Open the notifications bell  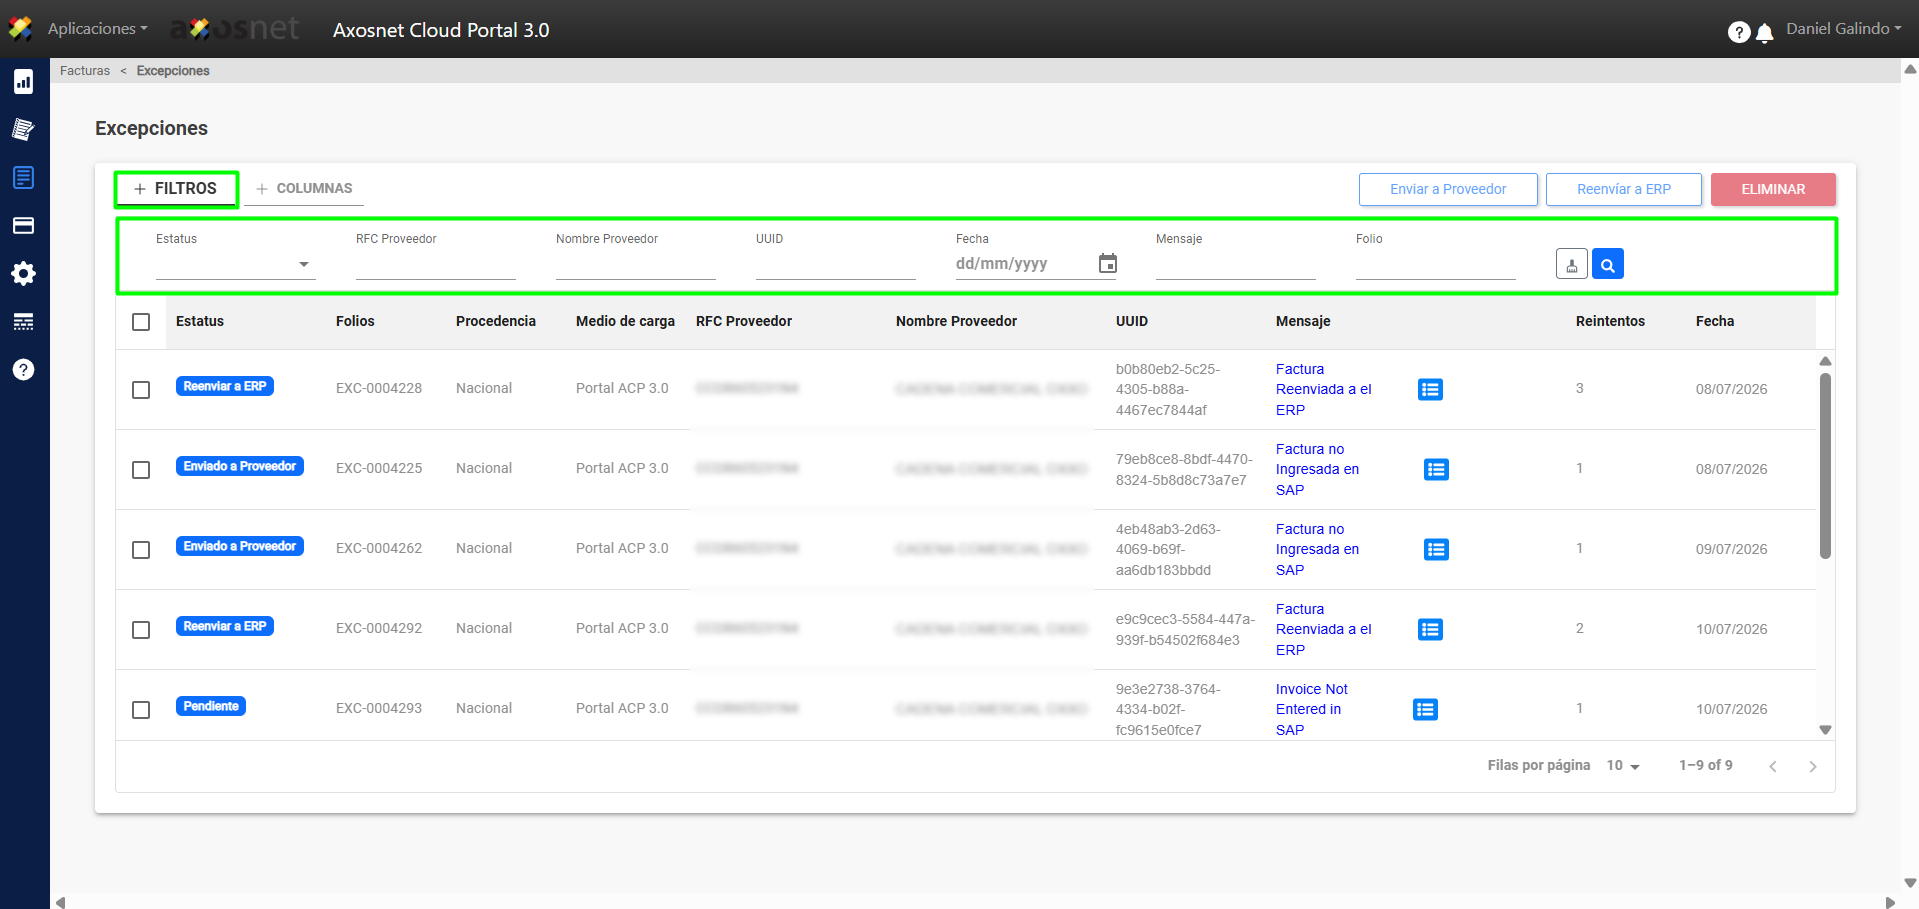pos(1765,33)
